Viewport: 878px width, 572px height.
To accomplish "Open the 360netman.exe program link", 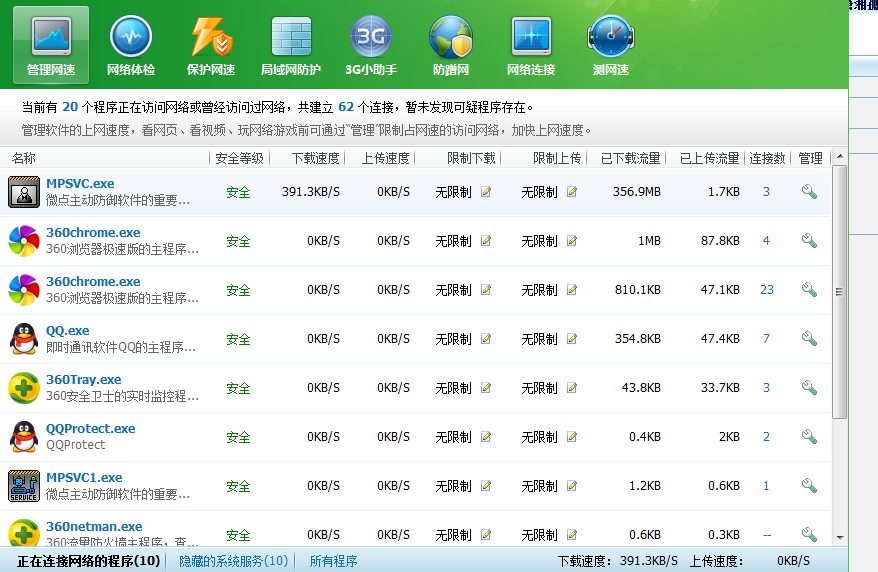I will point(94,527).
